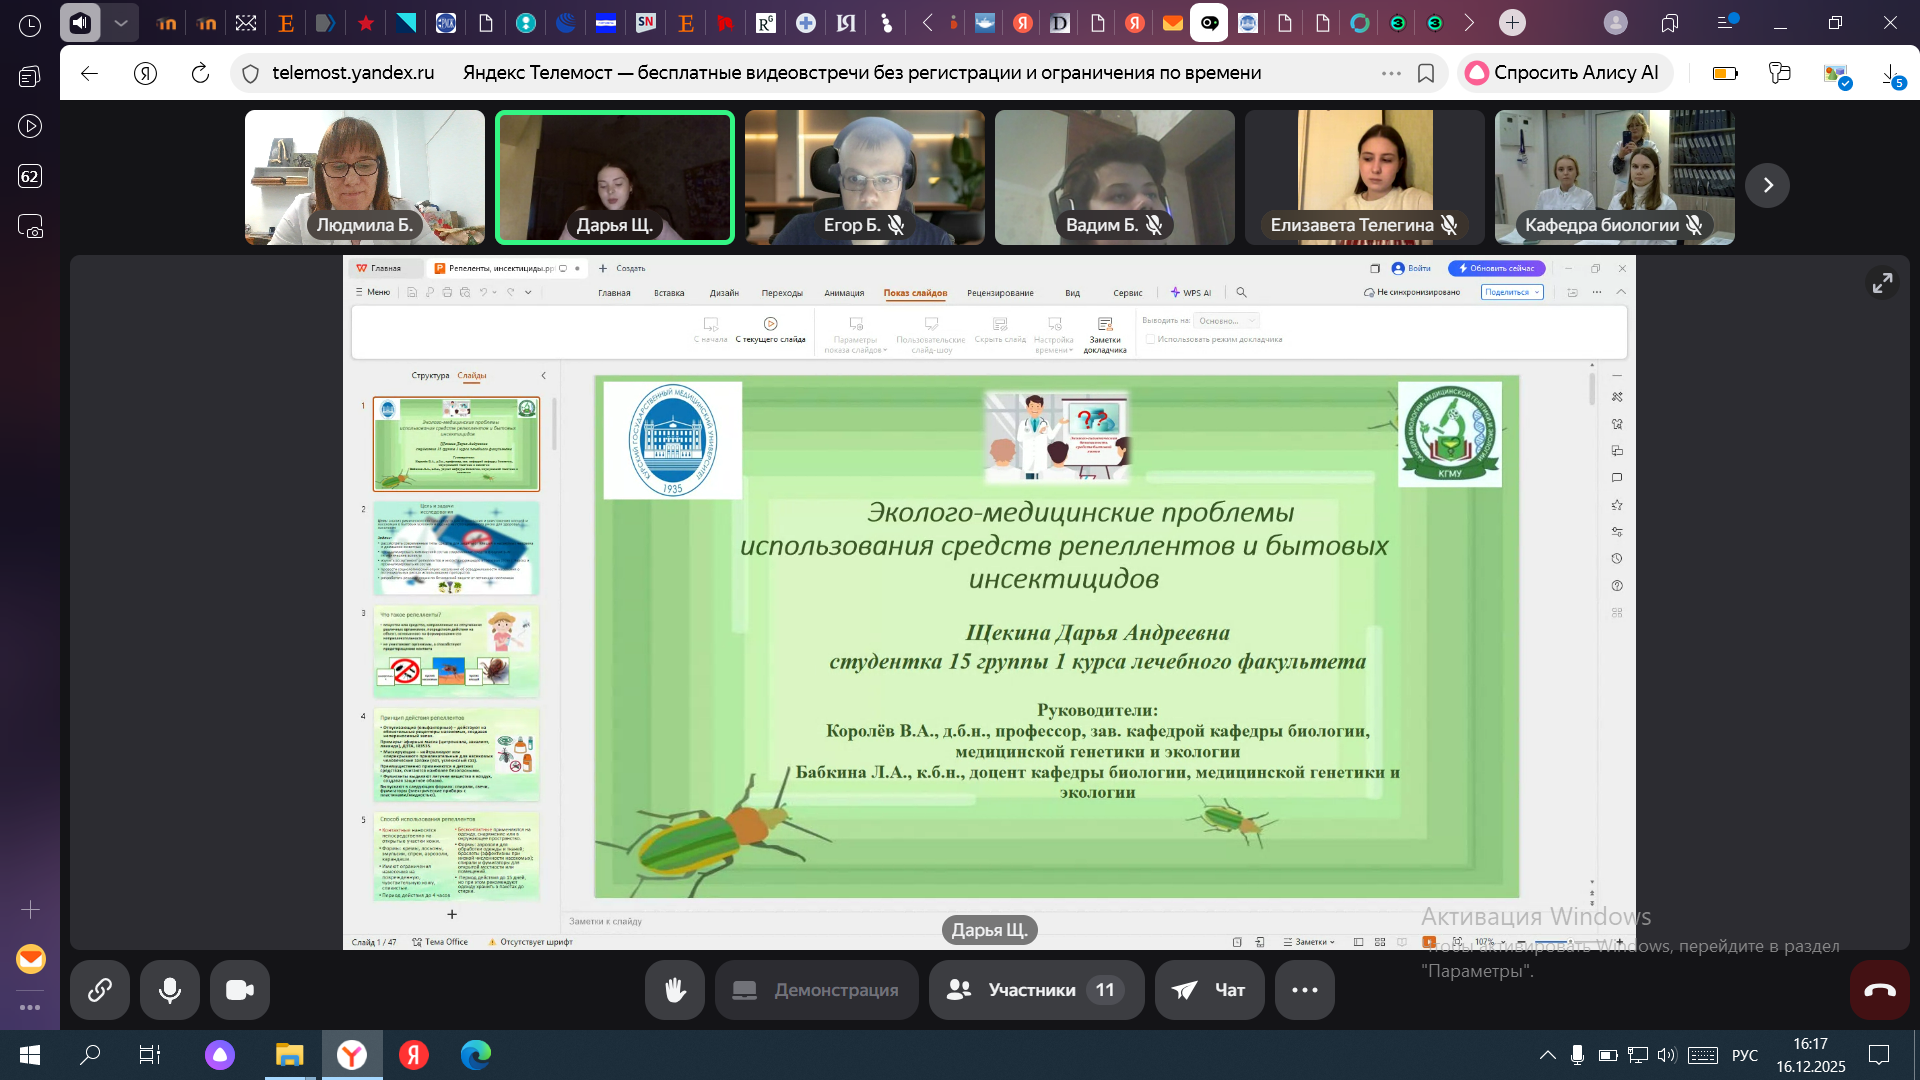Start the screen Demonstration

coord(816,990)
